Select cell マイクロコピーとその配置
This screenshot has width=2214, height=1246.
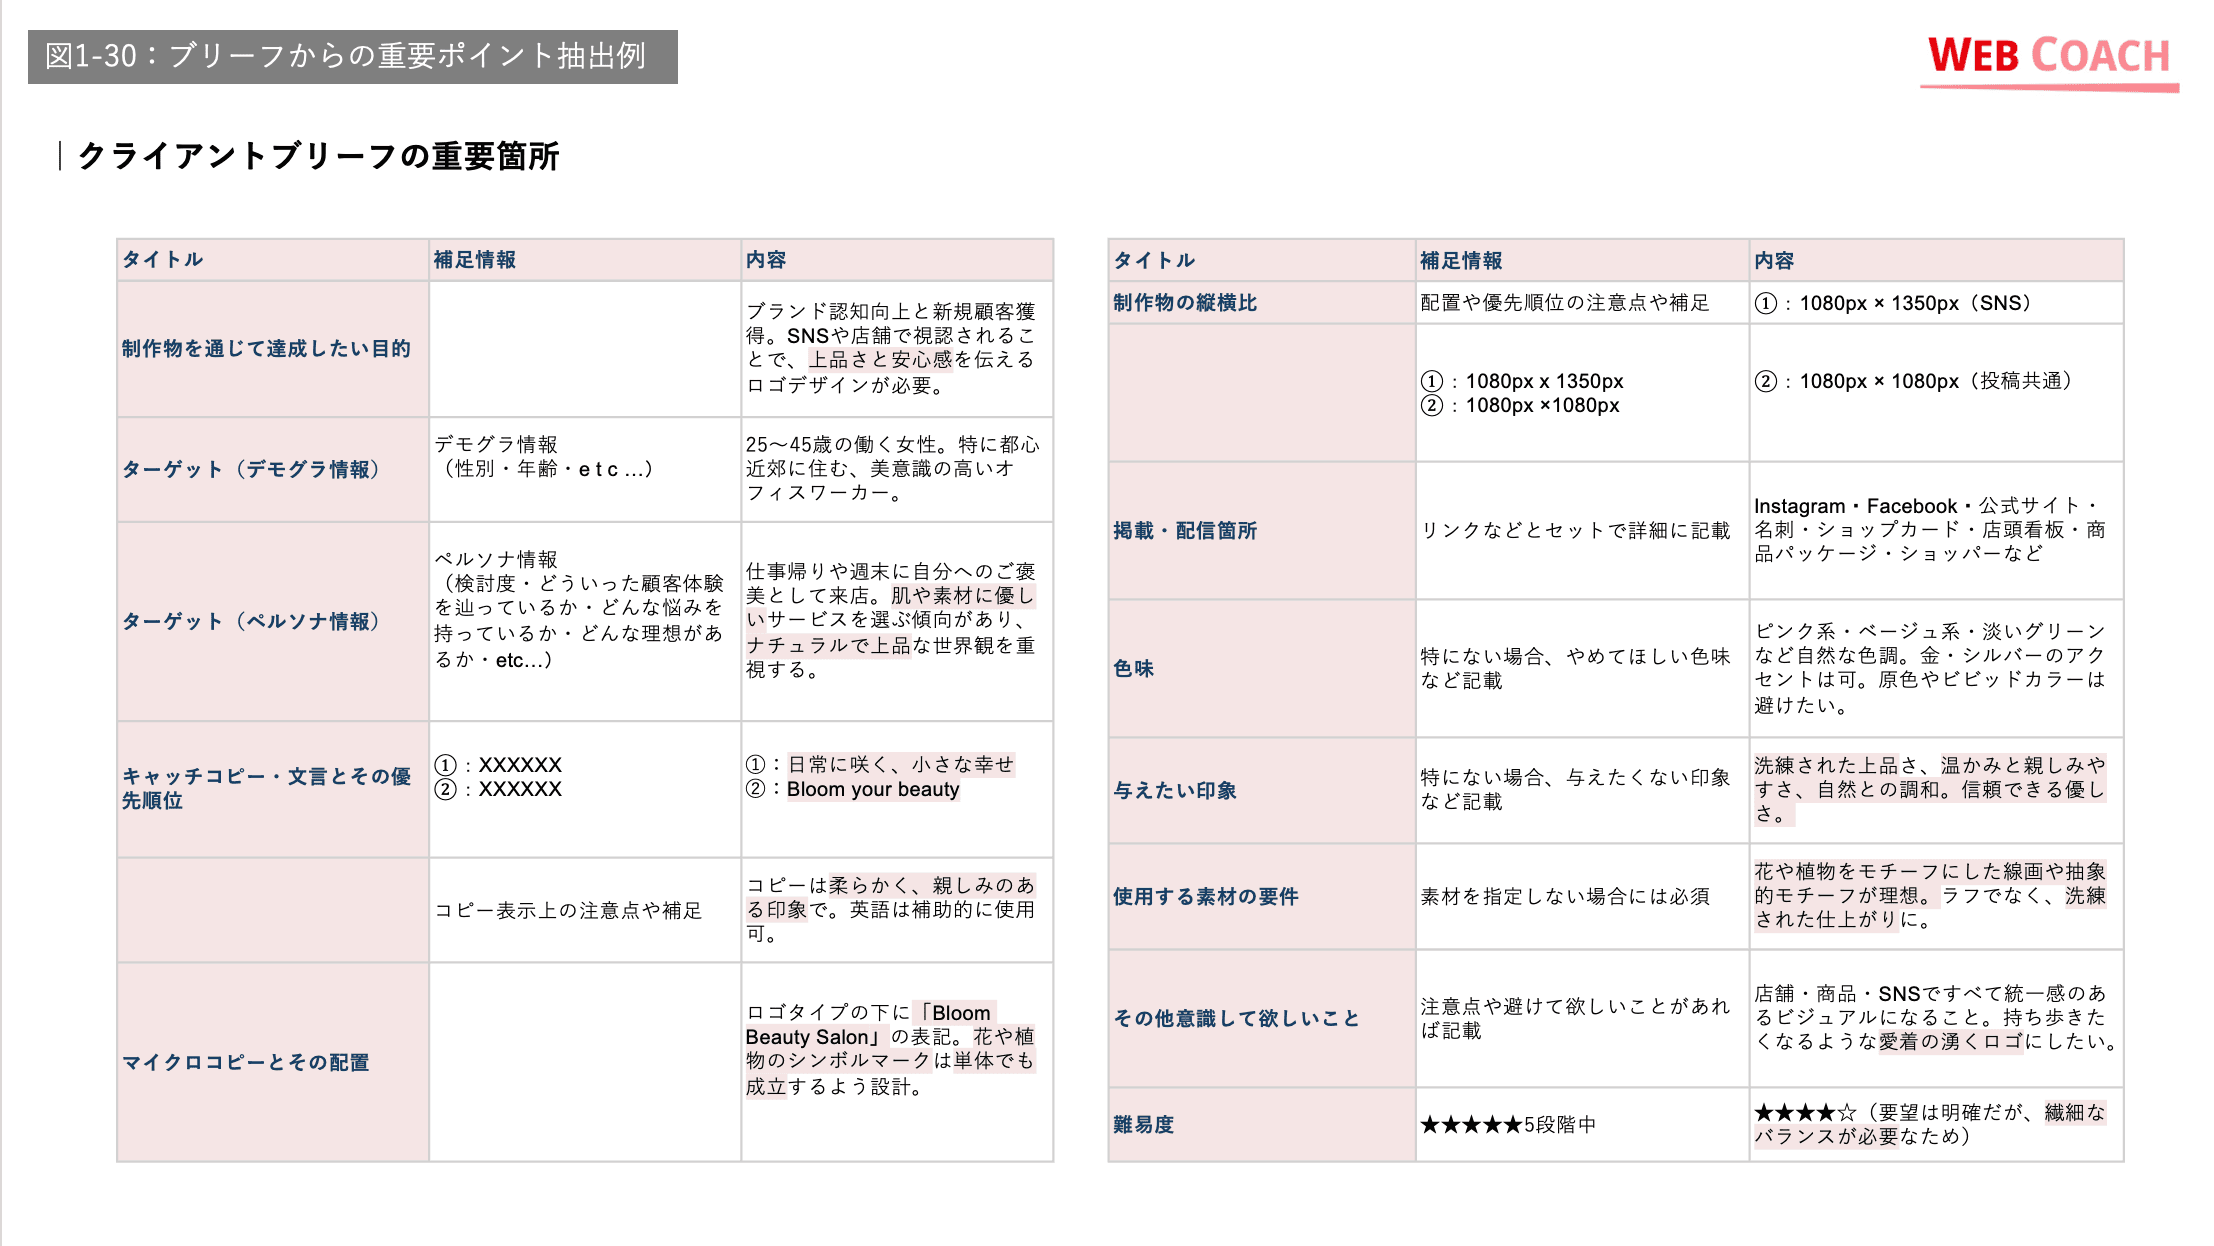273,1062
